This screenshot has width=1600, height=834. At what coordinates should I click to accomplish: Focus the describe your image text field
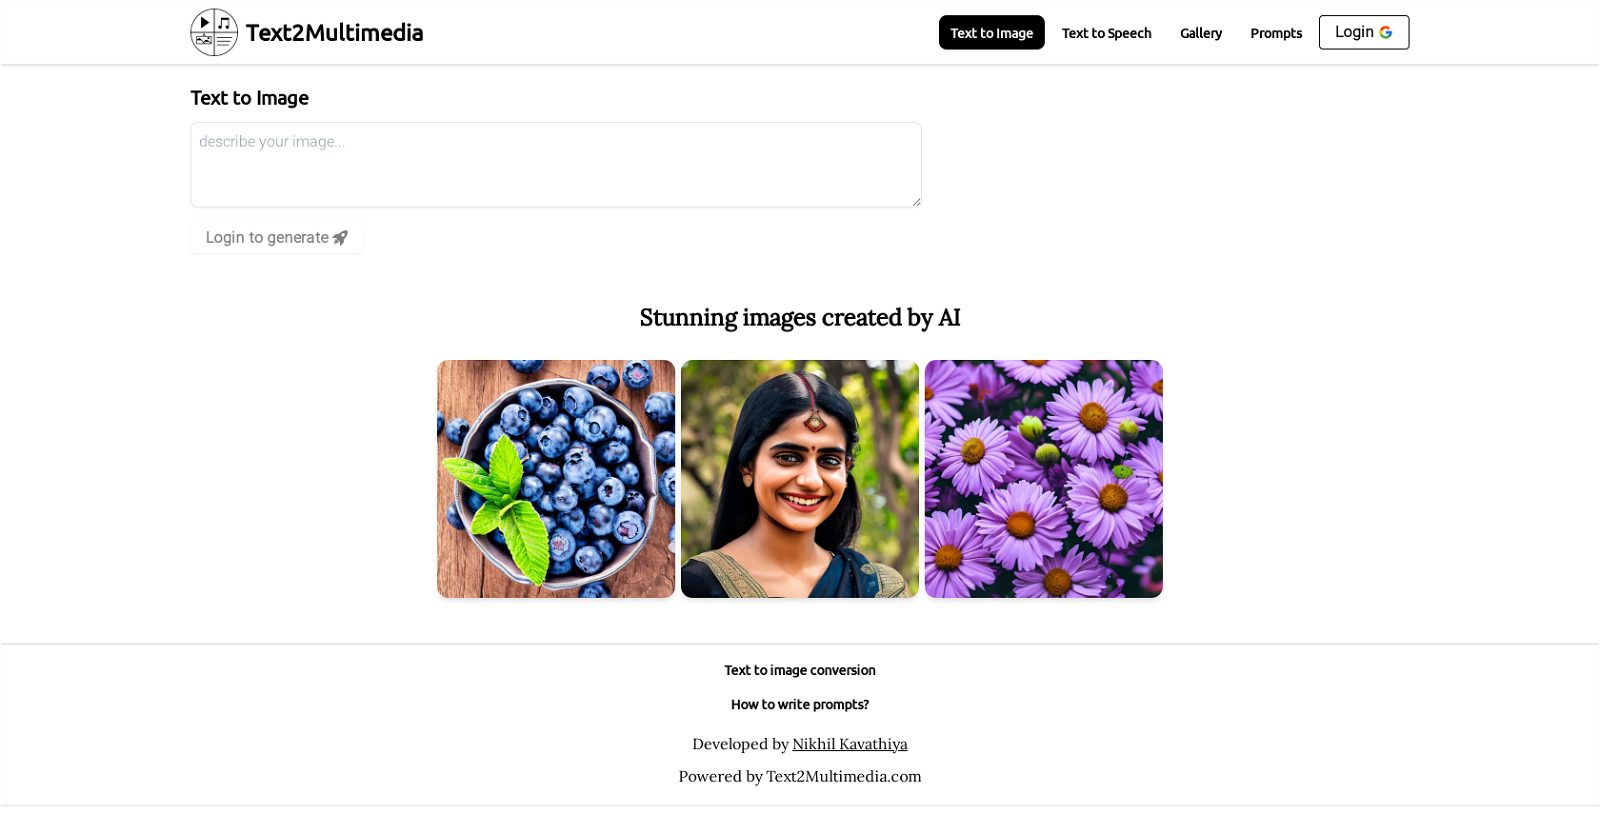click(x=556, y=165)
